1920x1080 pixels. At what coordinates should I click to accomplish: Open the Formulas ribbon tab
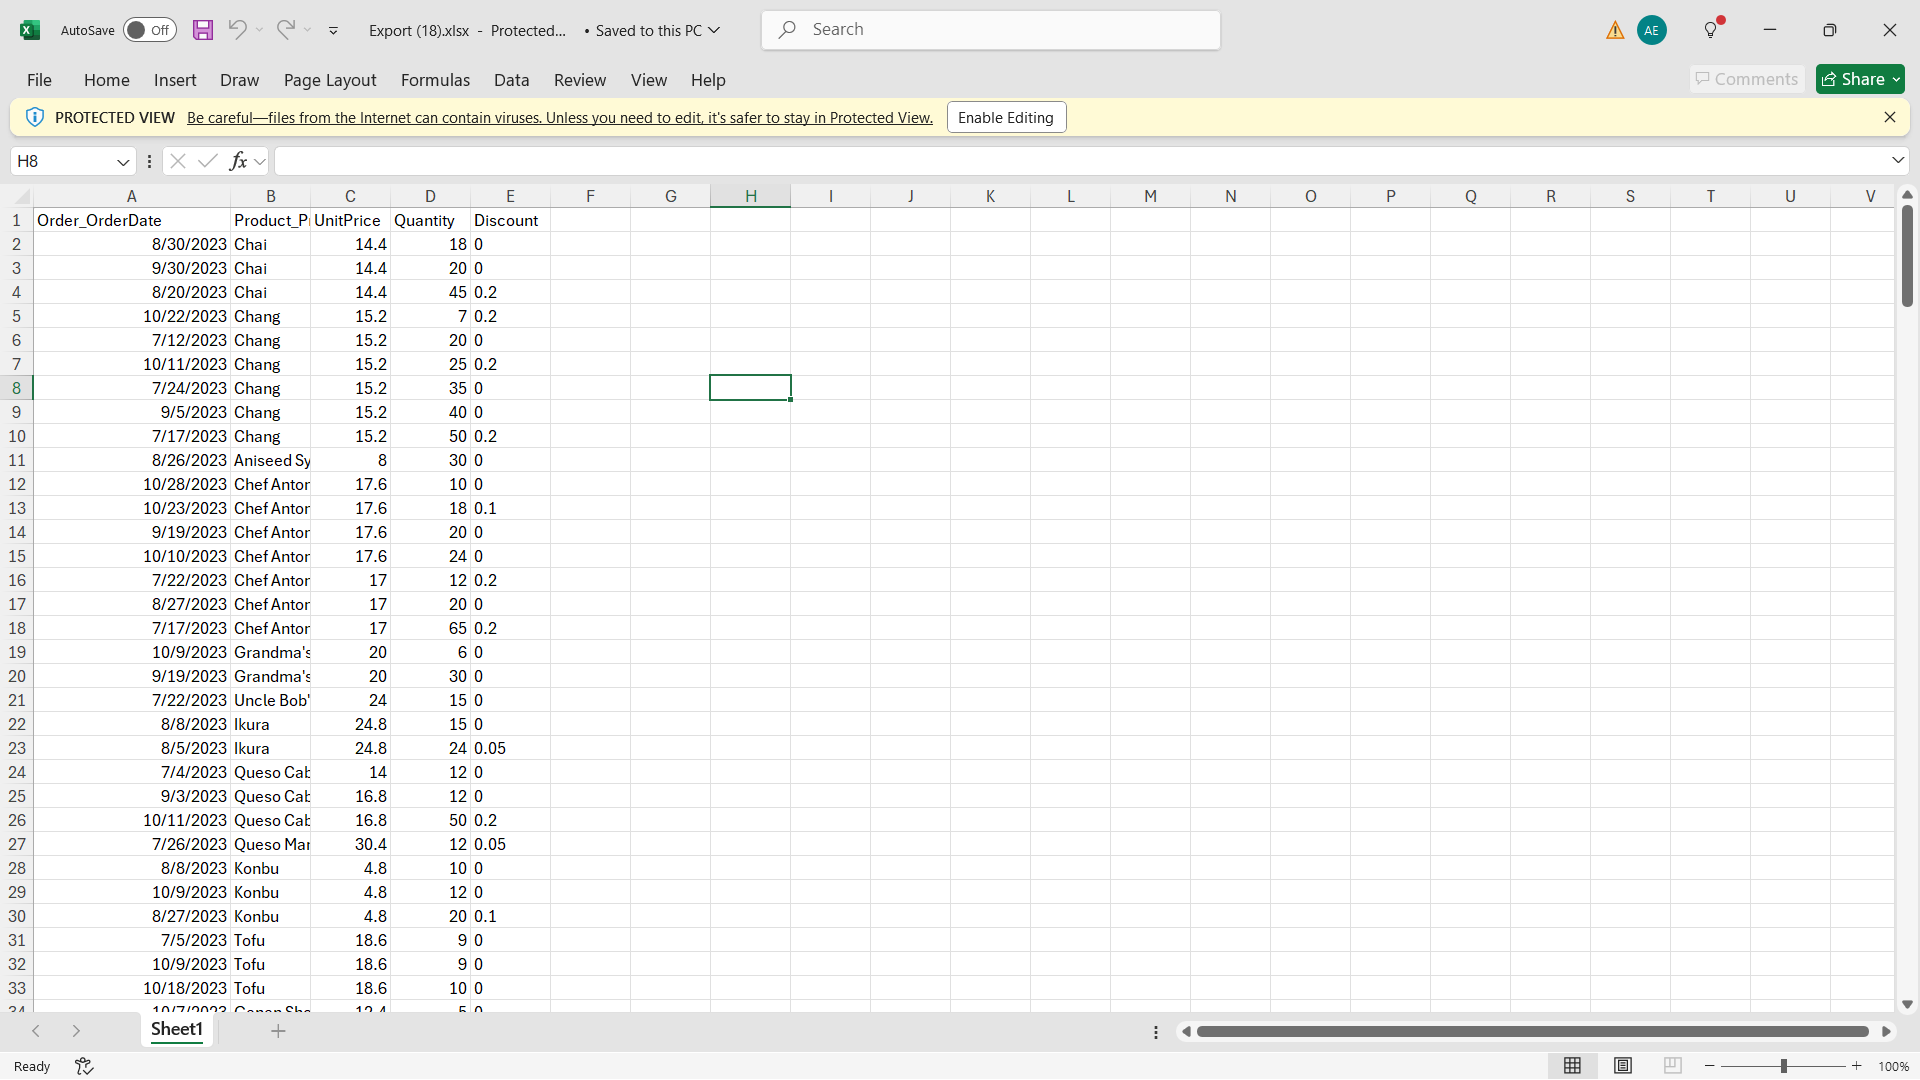pos(435,80)
